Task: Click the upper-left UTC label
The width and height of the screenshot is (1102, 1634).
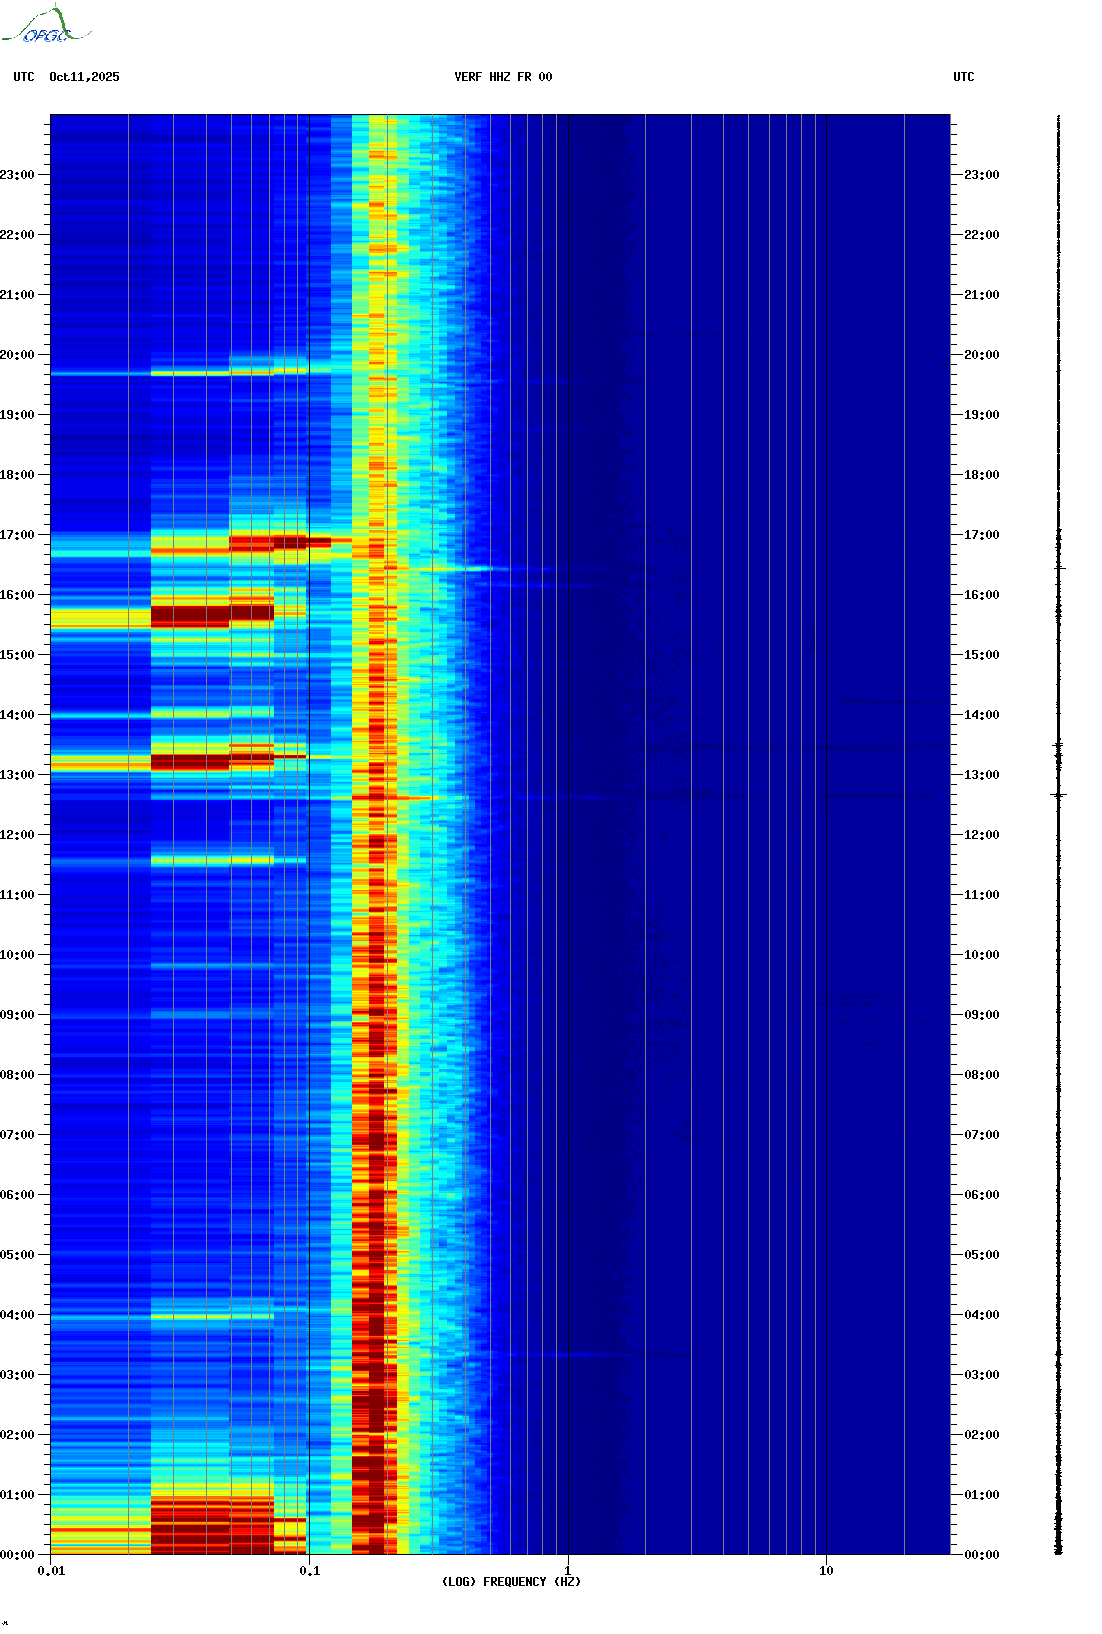Action: point(24,77)
